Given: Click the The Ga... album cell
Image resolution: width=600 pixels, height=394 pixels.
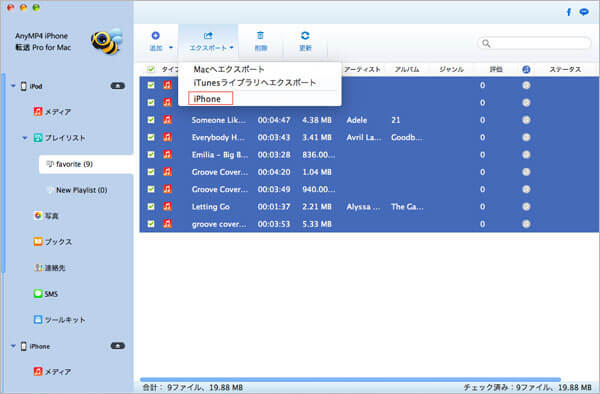Looking at the screenshot, I should coord(407,207).
